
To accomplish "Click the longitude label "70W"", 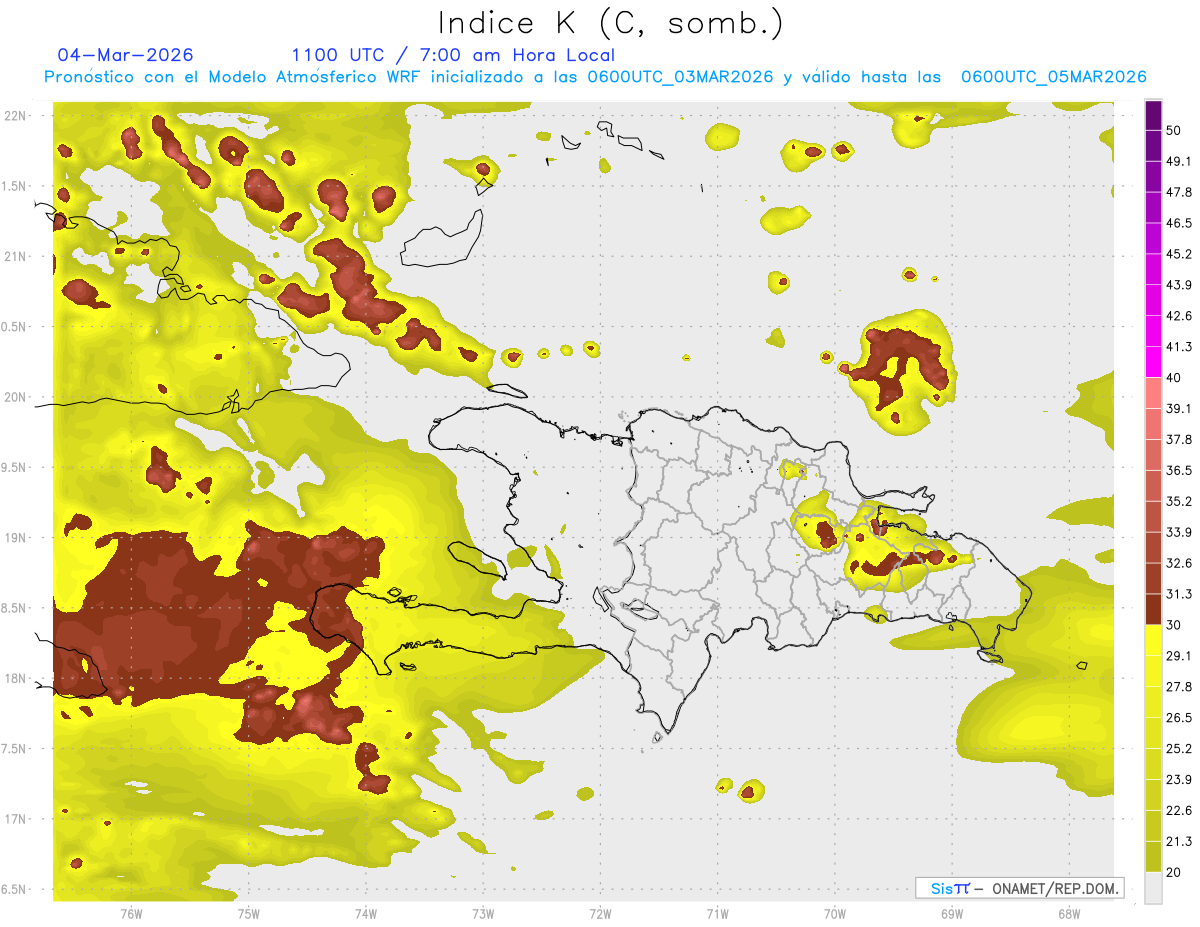I will tap(835, 914).
